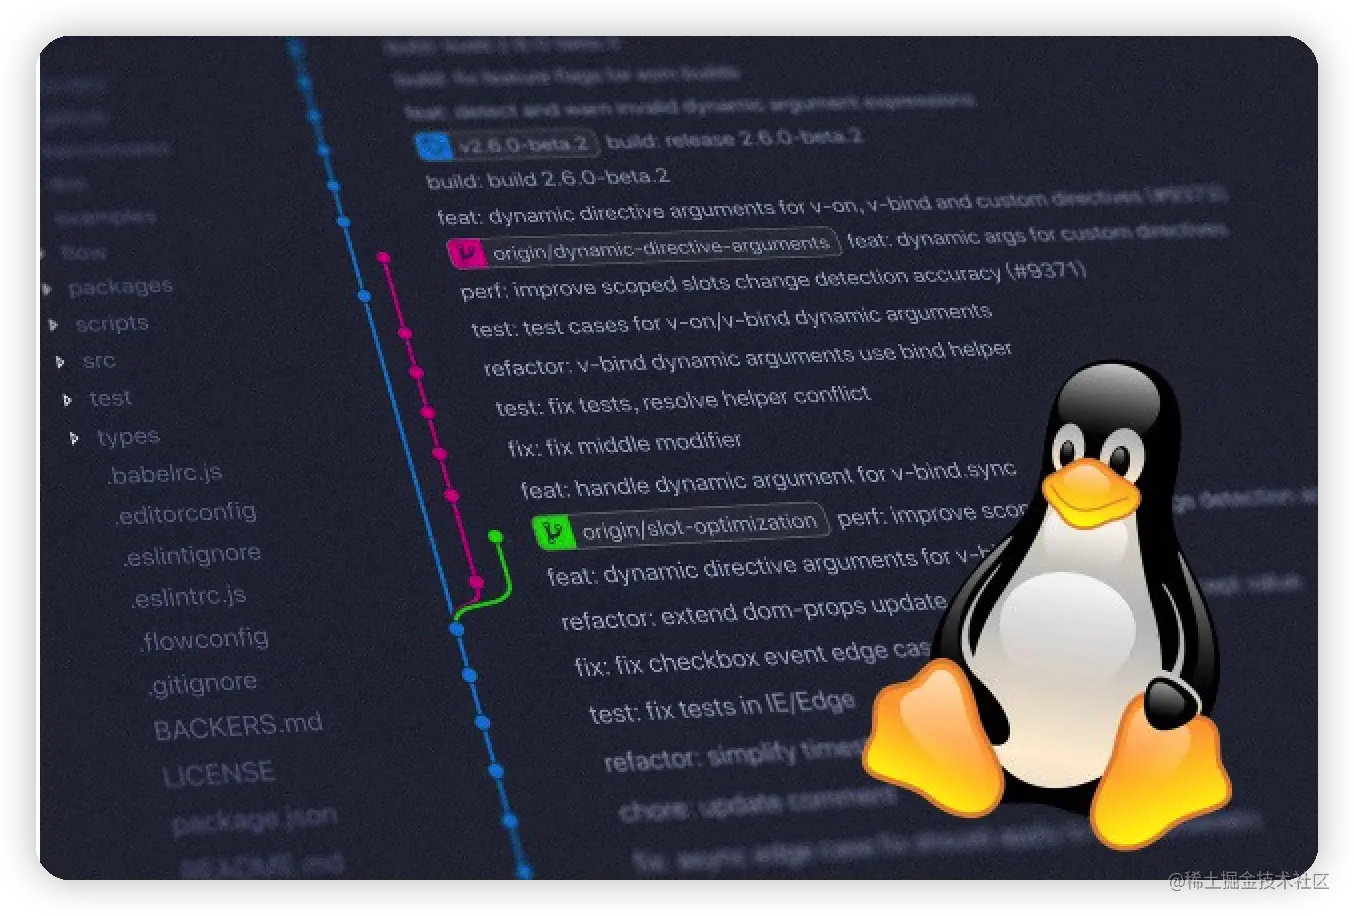Image resolution: width=1354 pixels, height=916 pixels.
Task: Expand the flow folder arrow
Action: click(41, 254)
